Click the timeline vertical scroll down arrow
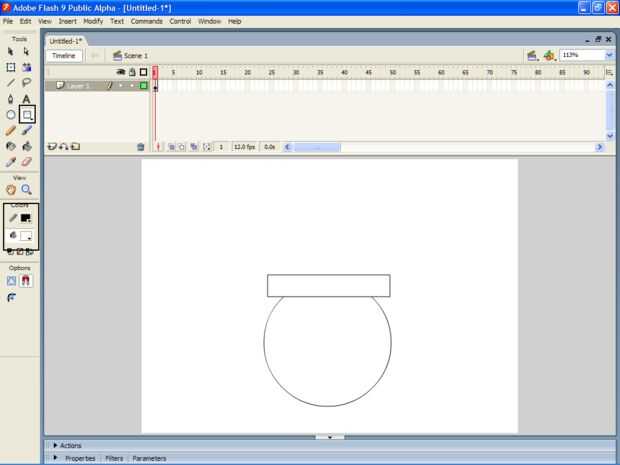 coord(610,136)
